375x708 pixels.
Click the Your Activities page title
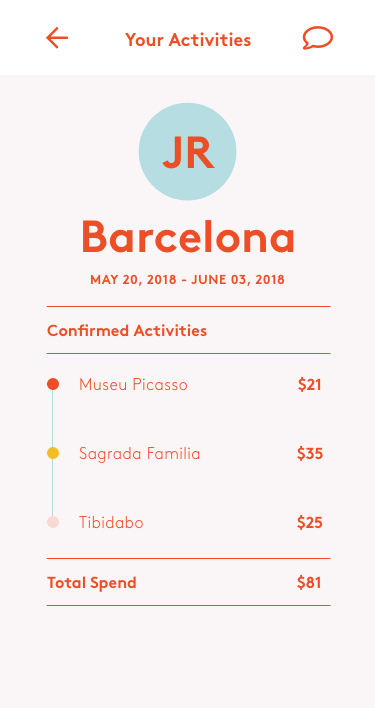(x=188, y=40)
